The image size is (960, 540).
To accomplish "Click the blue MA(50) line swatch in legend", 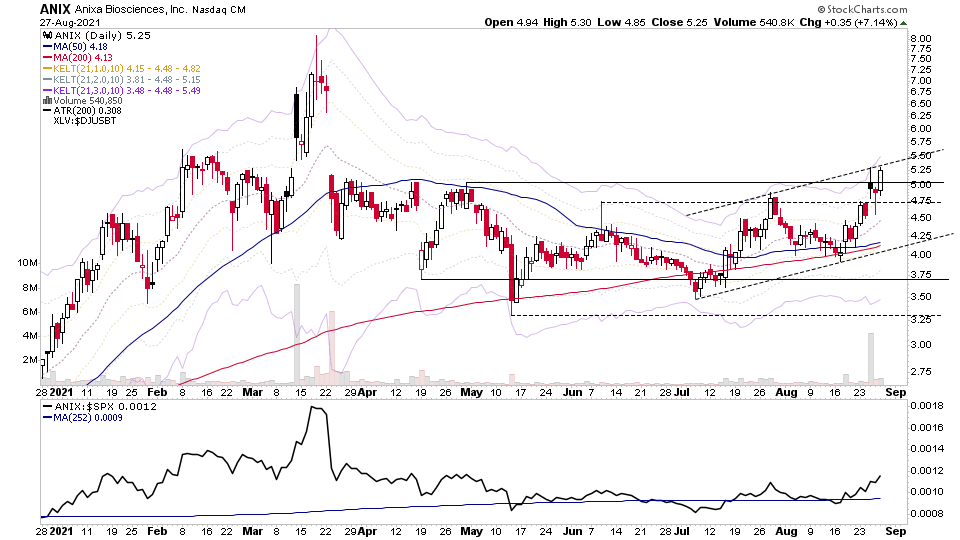I will pyautogui.click(x=47, y=47).
